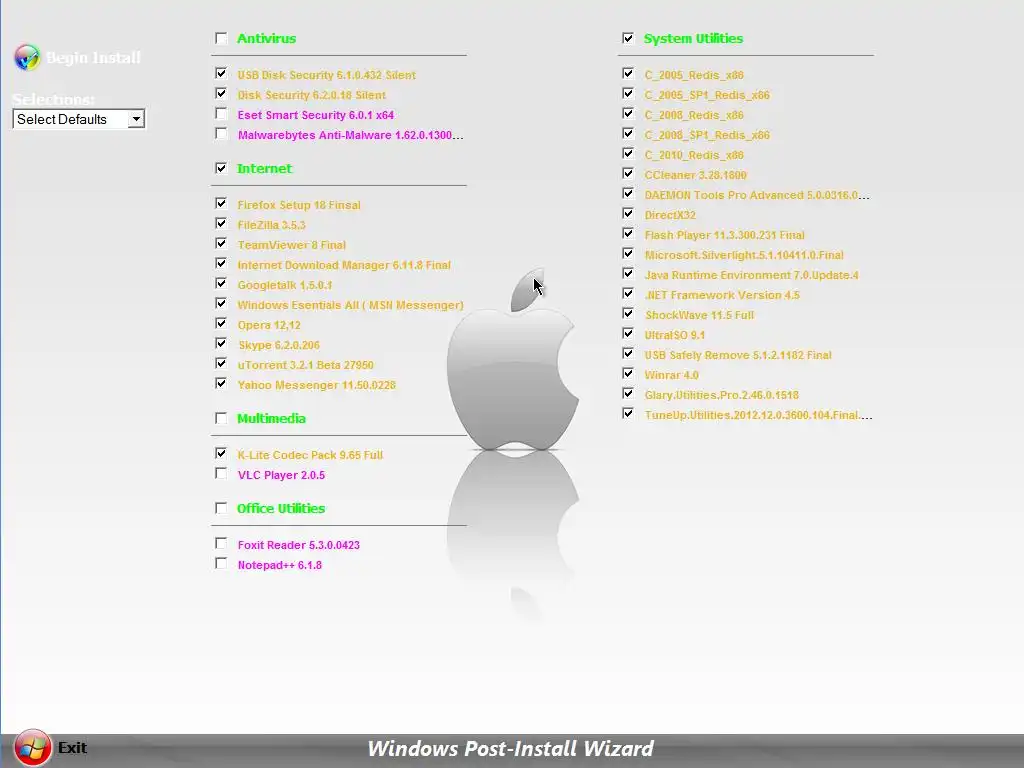The image size is (1024, 768).
Task: Uncheck C_2005_Redis_x86 checkbox
Action: point(628,73)
